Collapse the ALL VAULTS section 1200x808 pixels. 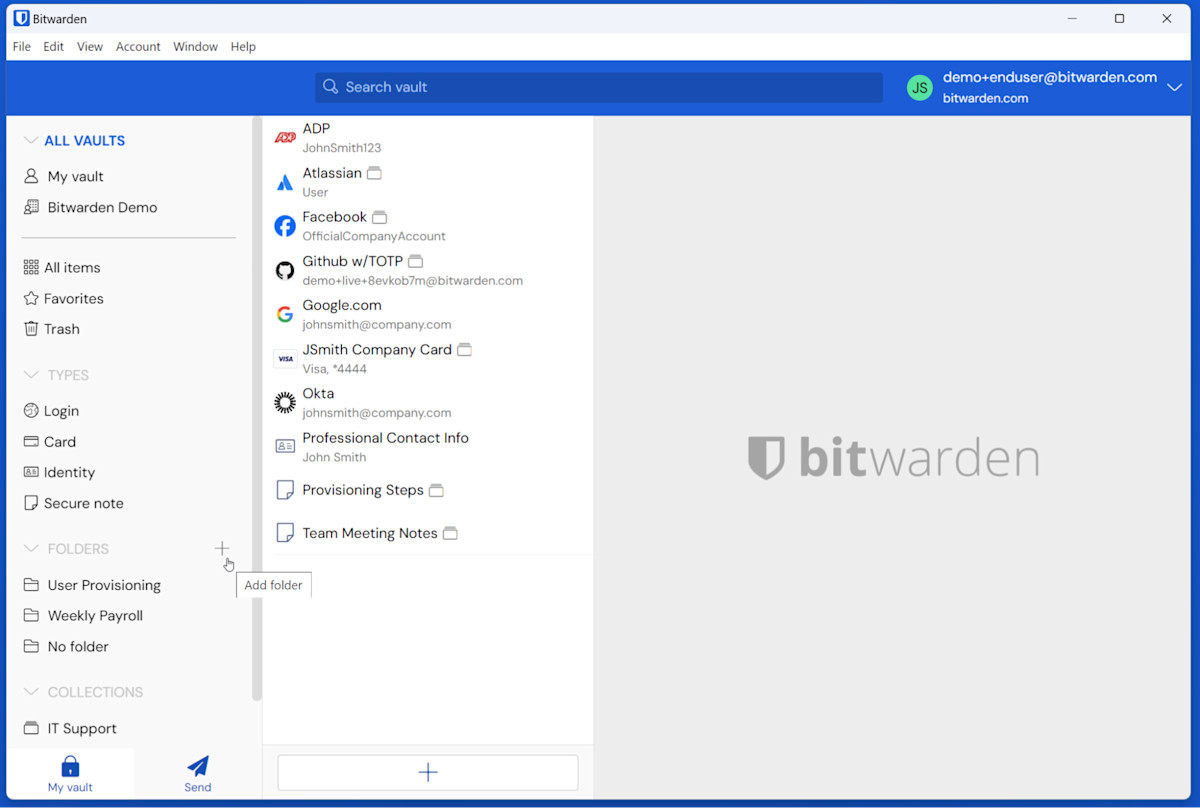click(x=31, y=141)
